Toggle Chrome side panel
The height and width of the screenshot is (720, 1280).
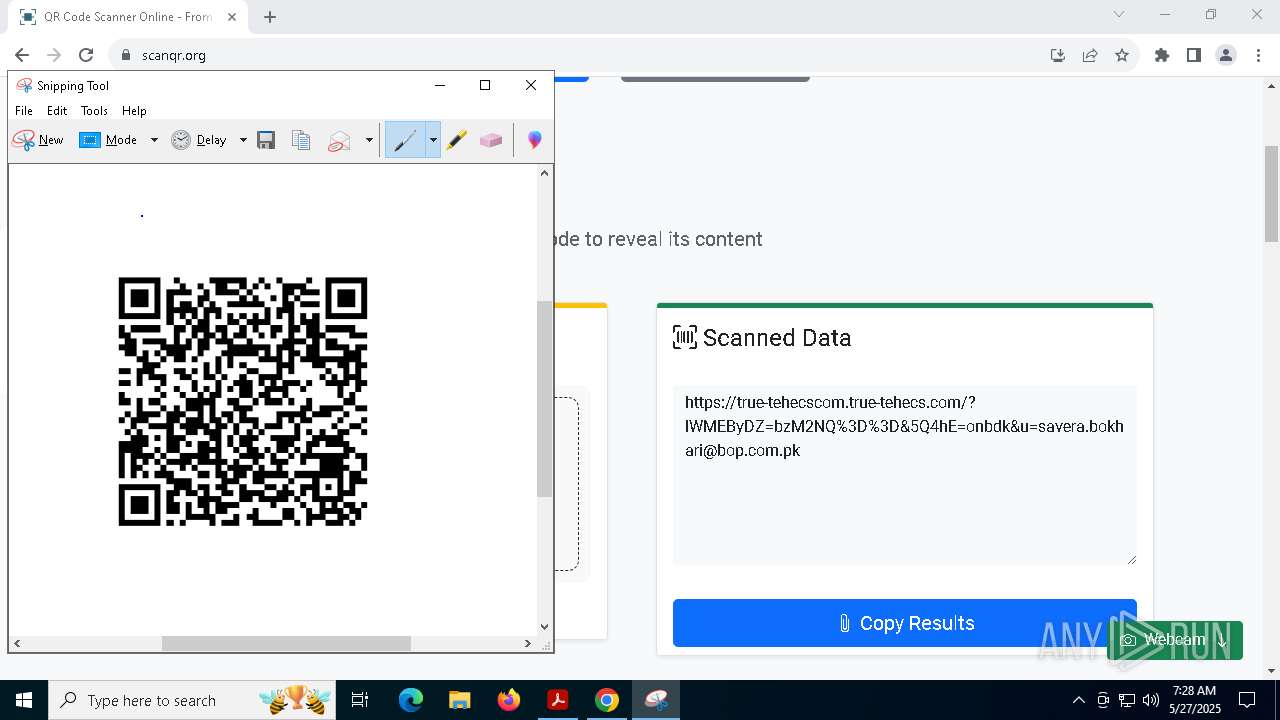coord(1194,55)
